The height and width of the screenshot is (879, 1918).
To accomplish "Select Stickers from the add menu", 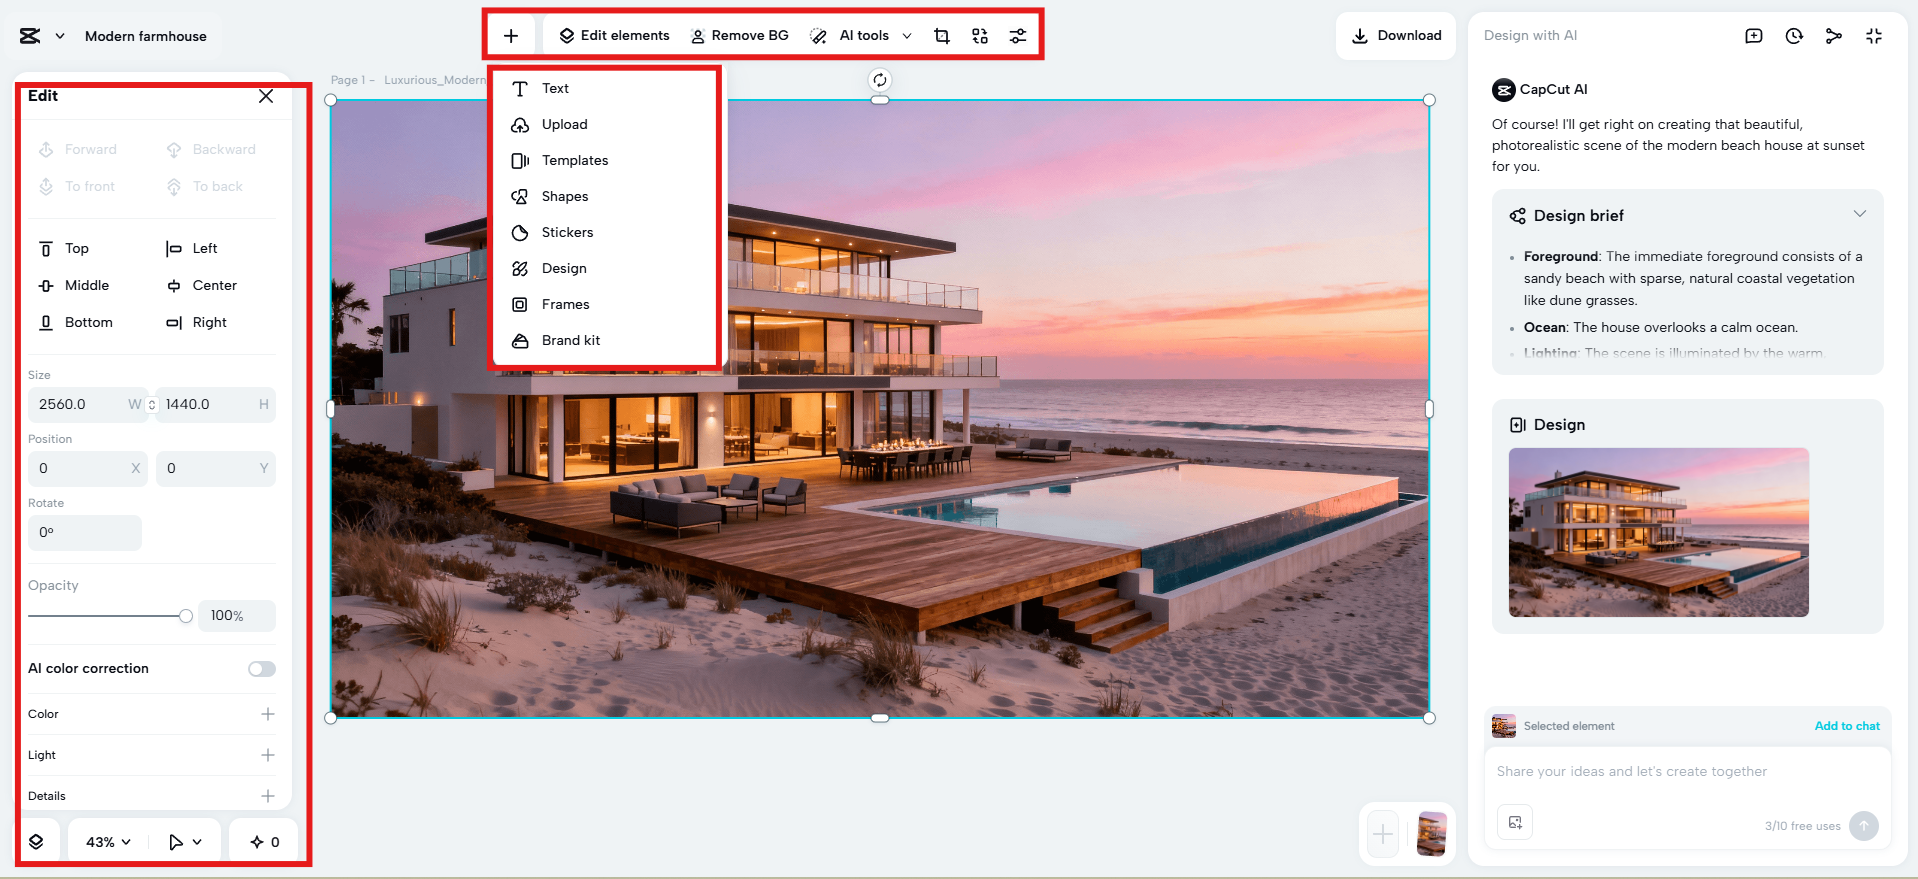I will pos(567,232).
